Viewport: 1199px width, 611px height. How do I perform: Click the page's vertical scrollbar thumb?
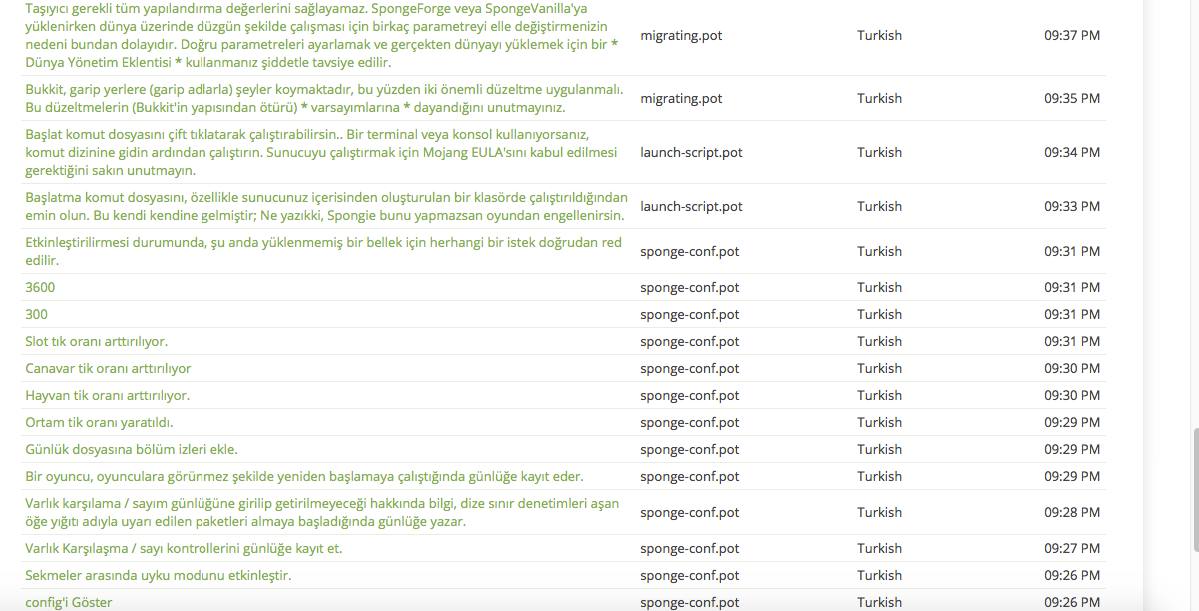coord(1195,489)
